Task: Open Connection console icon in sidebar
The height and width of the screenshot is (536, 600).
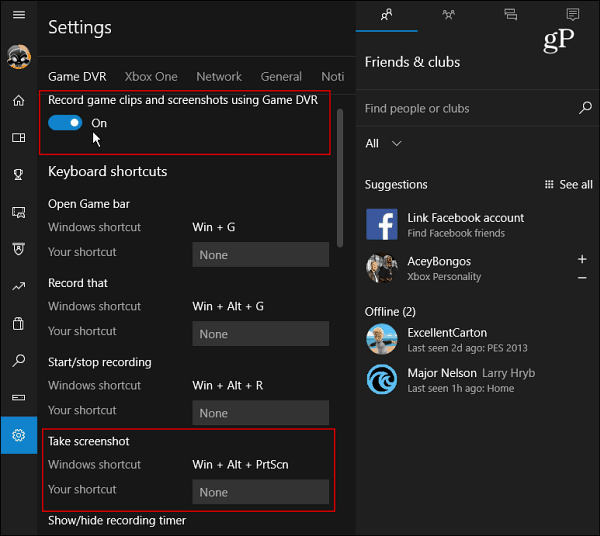Action: click(x=19, y=398)
